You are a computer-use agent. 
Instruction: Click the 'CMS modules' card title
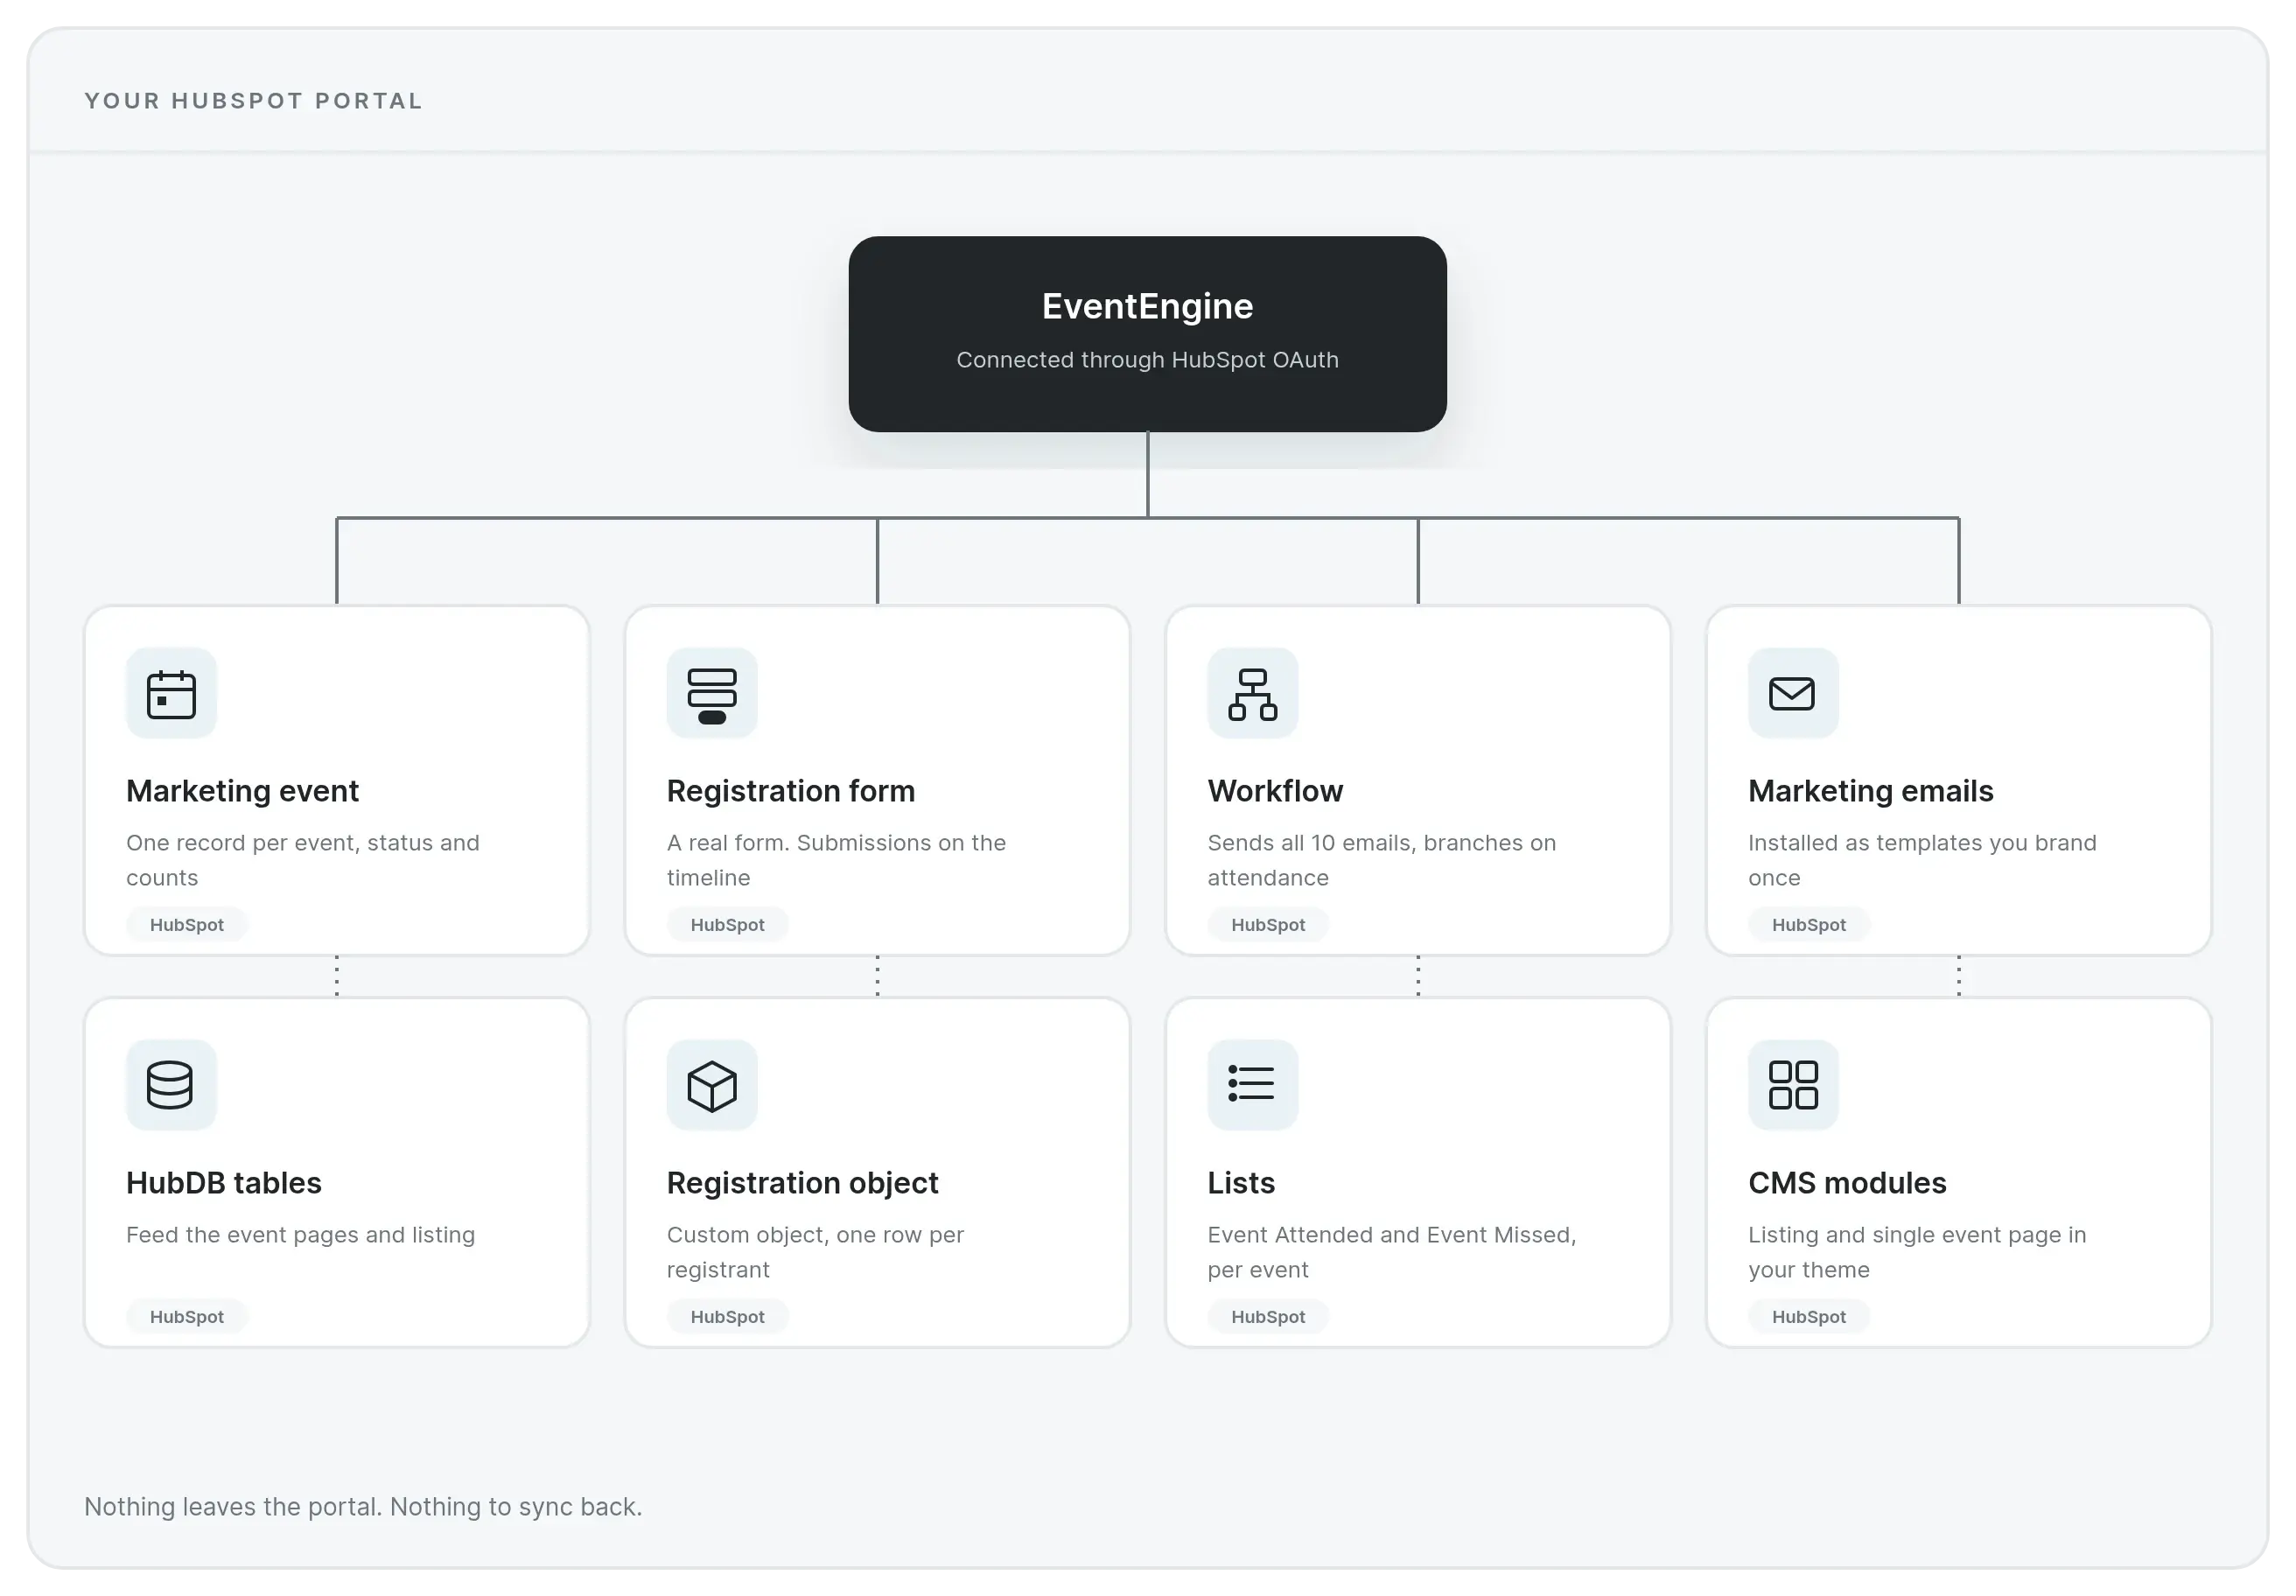coord(1847,1183)
